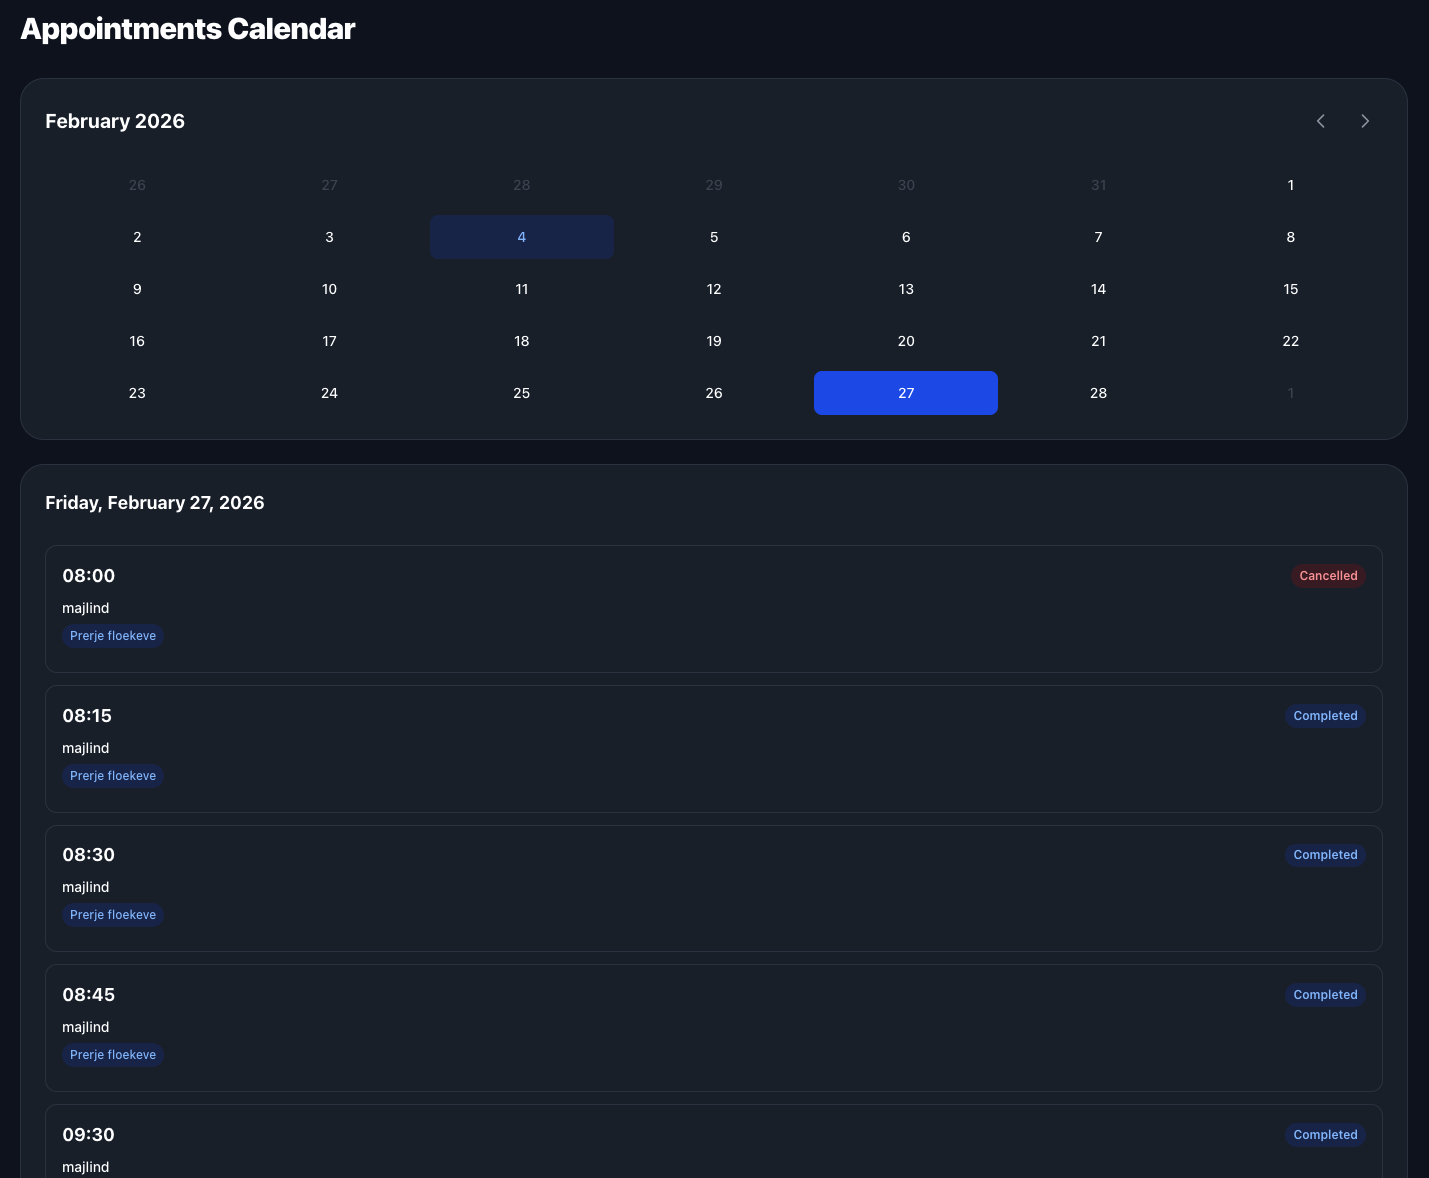This screenshot has height=1178, width=1429.
Task: Click the Completed badge on 09:30 appointment
Action: click(1325, 1135)
